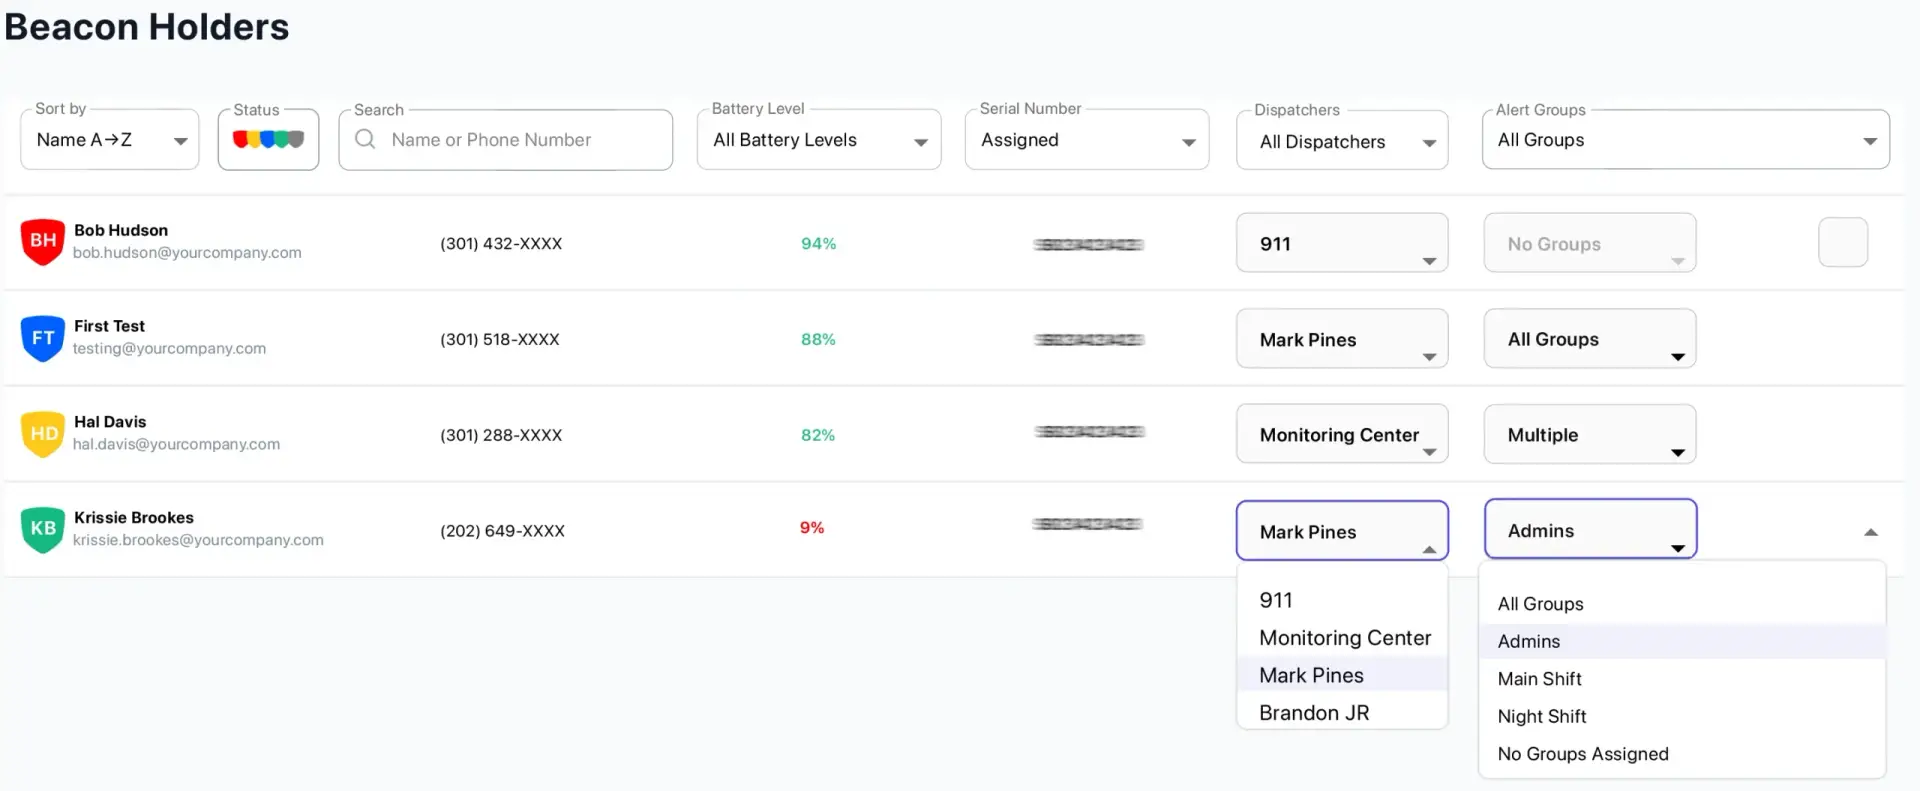Choose No Groups Assigned option
Screen dimensions: 1920x791
click(1583, 754)
